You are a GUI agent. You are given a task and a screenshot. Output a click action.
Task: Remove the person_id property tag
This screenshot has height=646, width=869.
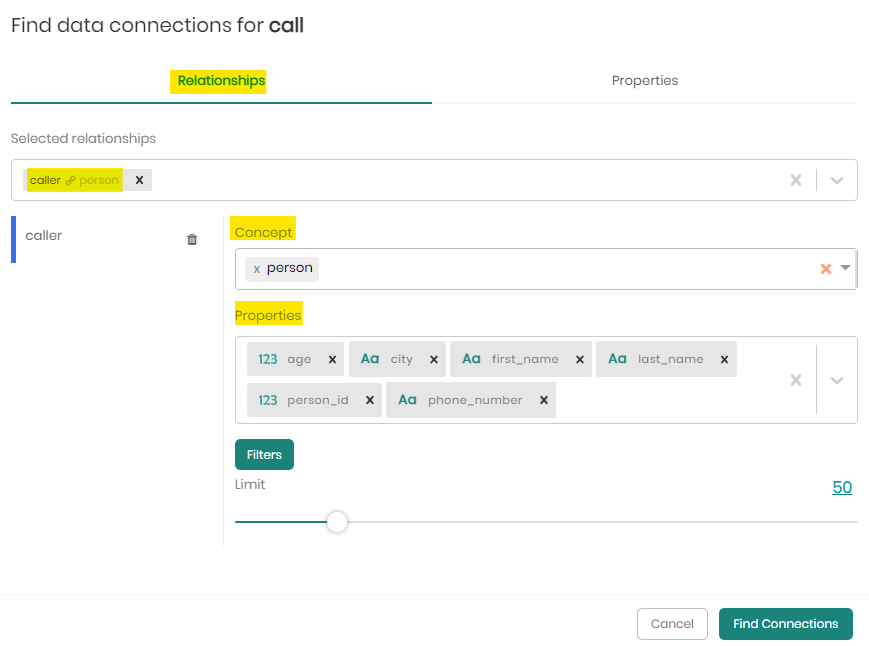tap(369, 400)
